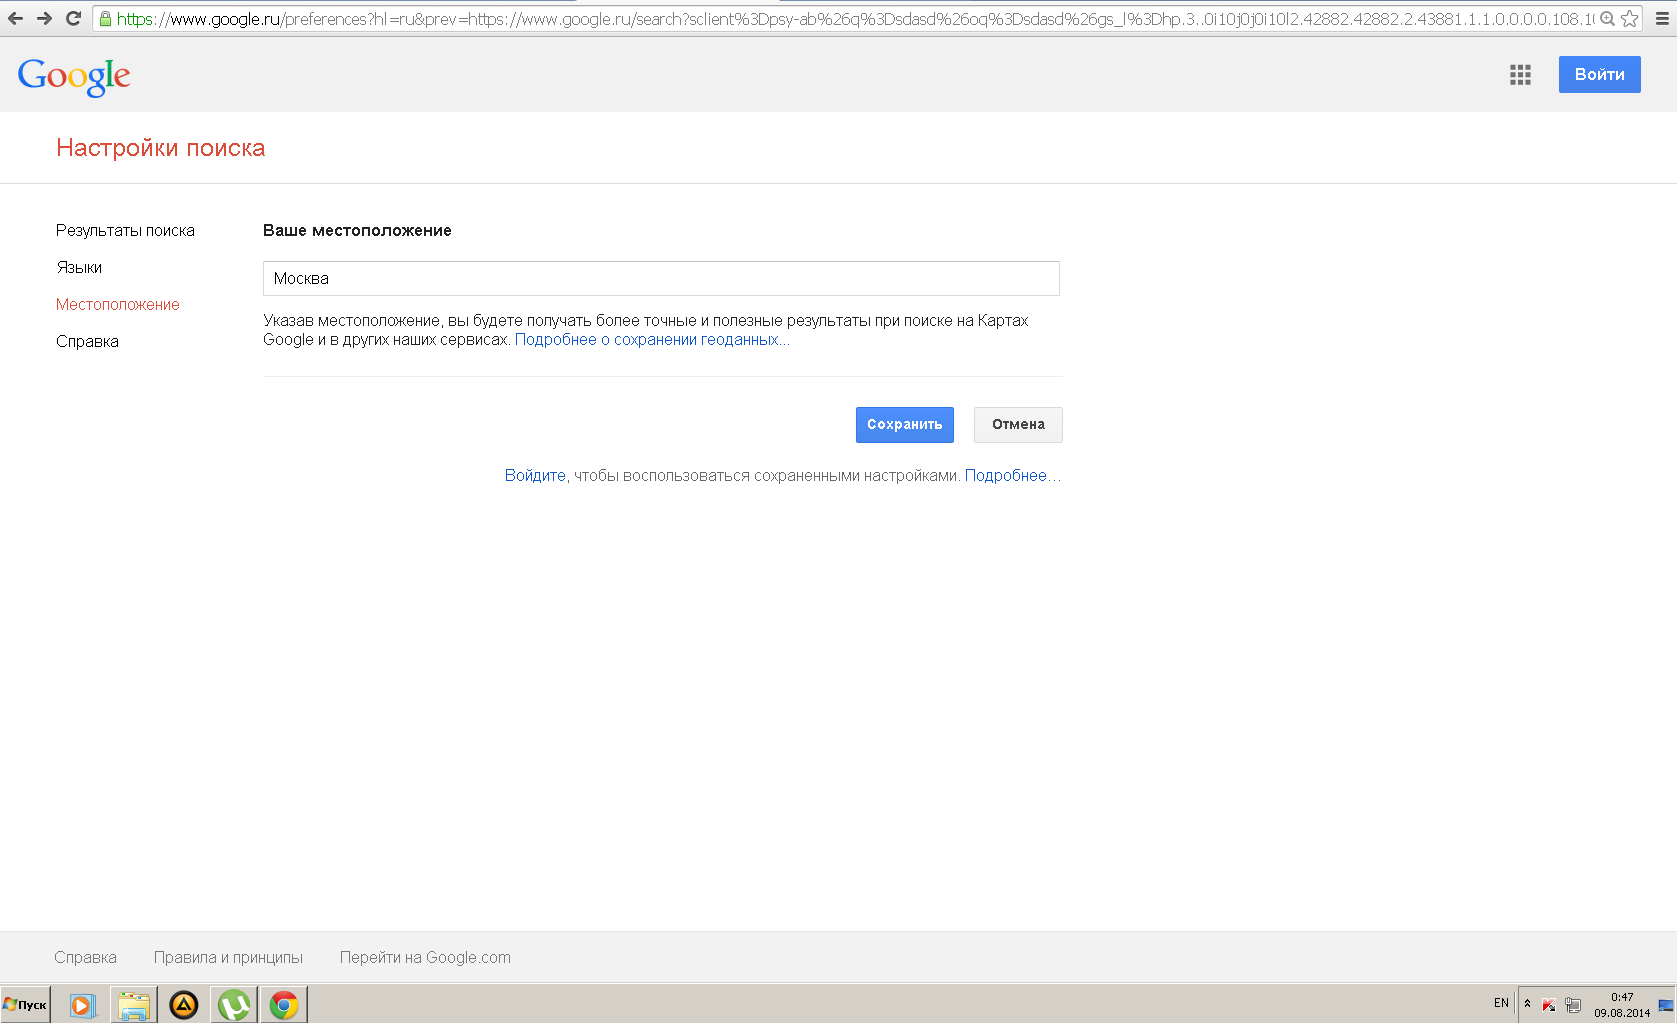Go back to the previous page

click(15, 18)
